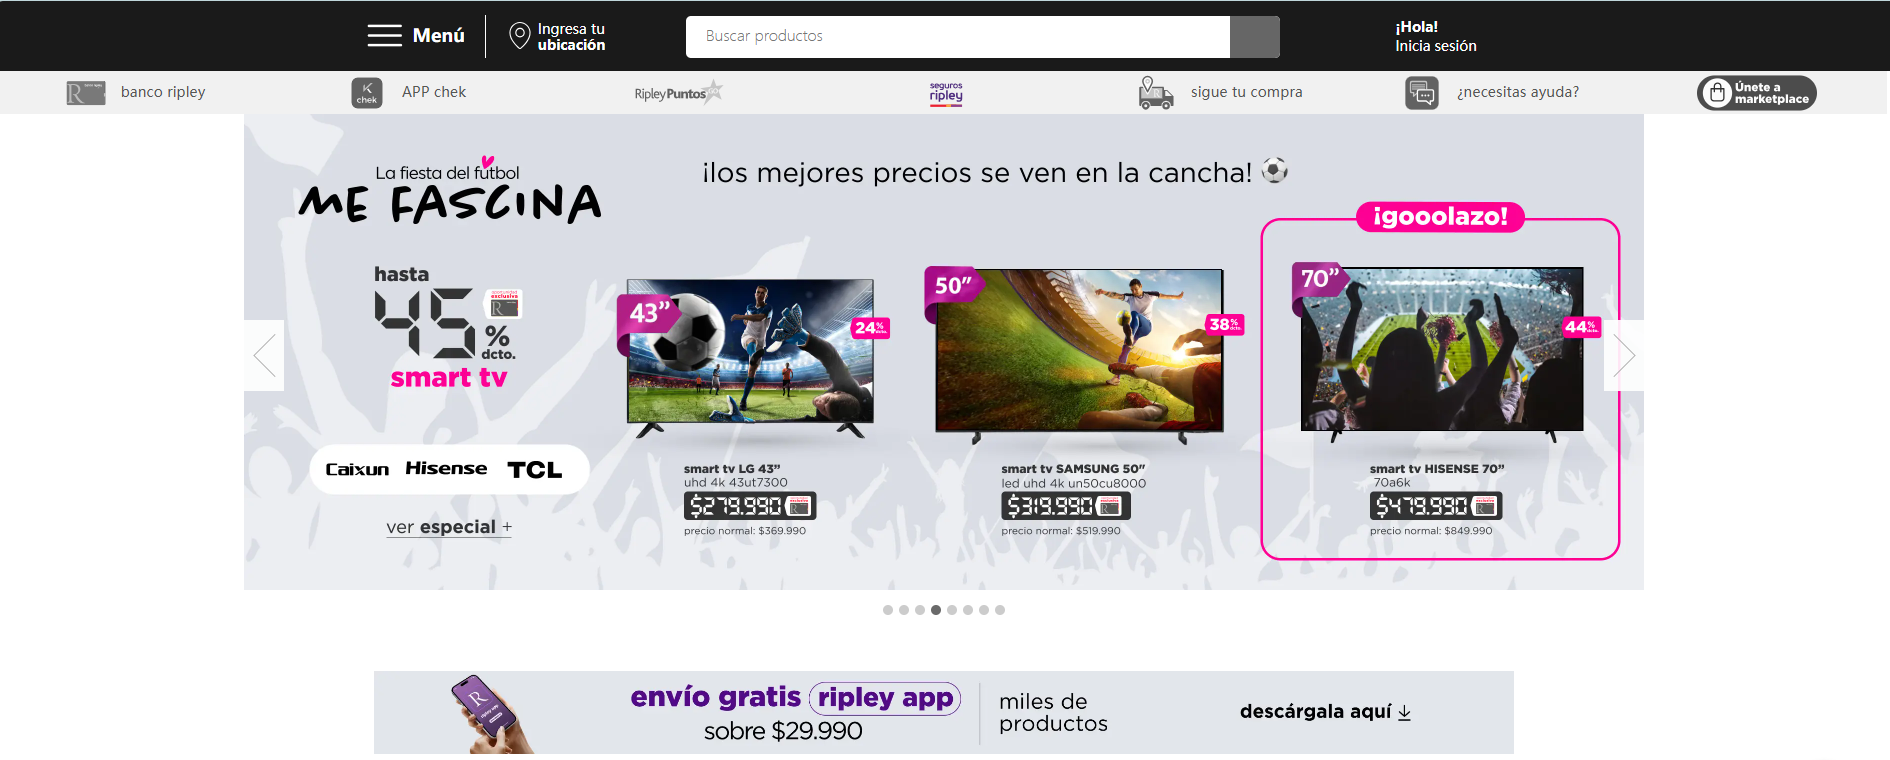Go to previous banner slide arrow
The height and width of the screenshot is (760, 1890).
pyautogui.click(x=264, y=355)
